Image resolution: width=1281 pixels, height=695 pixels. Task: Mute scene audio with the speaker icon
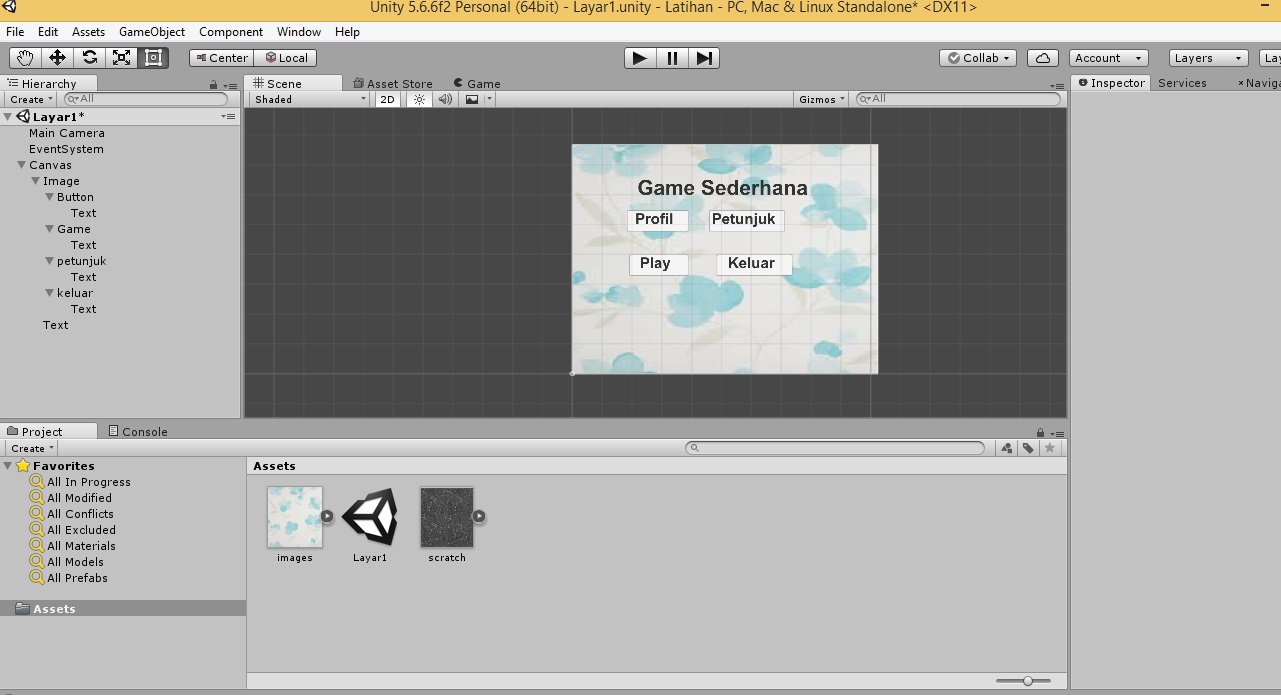[x=444, y=99]
